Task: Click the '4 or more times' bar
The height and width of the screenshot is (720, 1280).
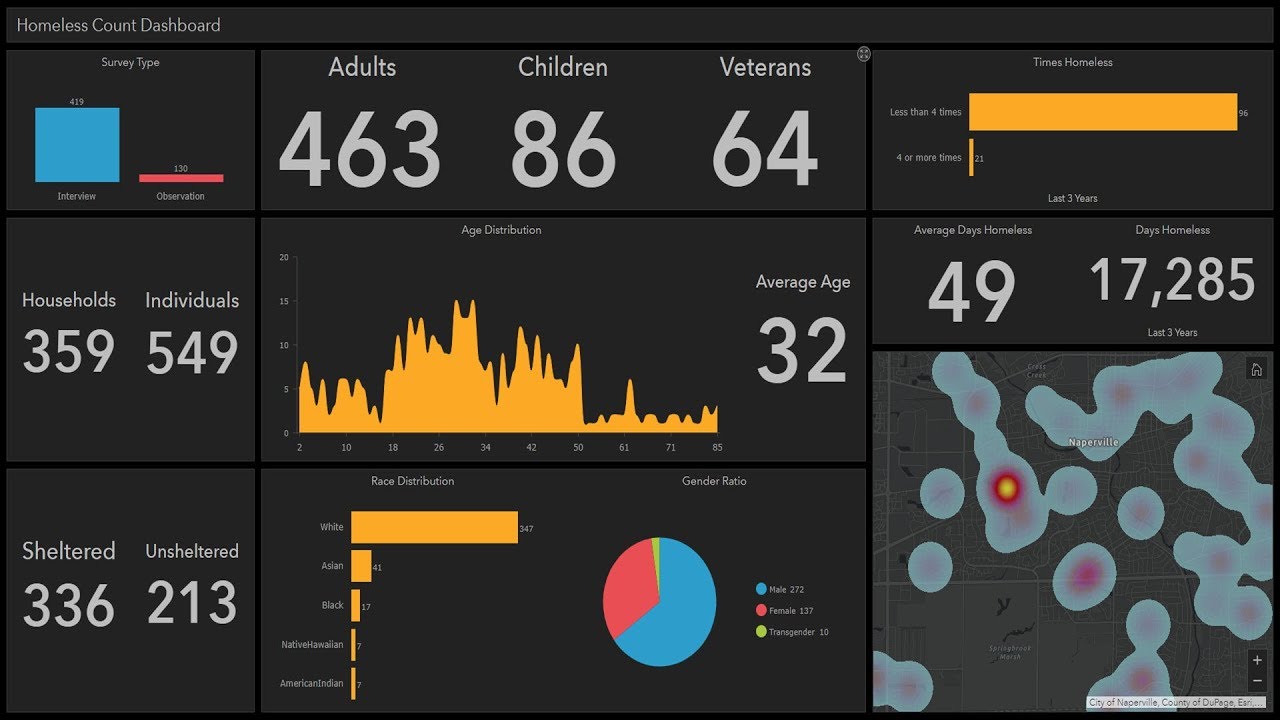Action: (x=971, y=158)
